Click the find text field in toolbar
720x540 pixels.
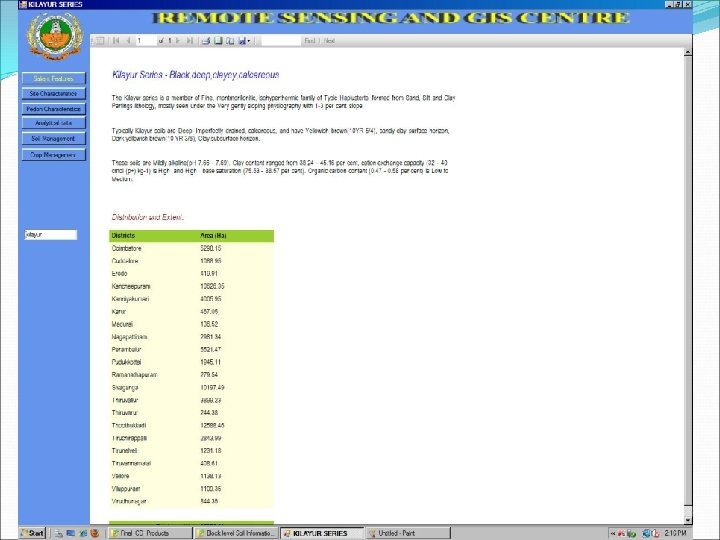(281, 41)
